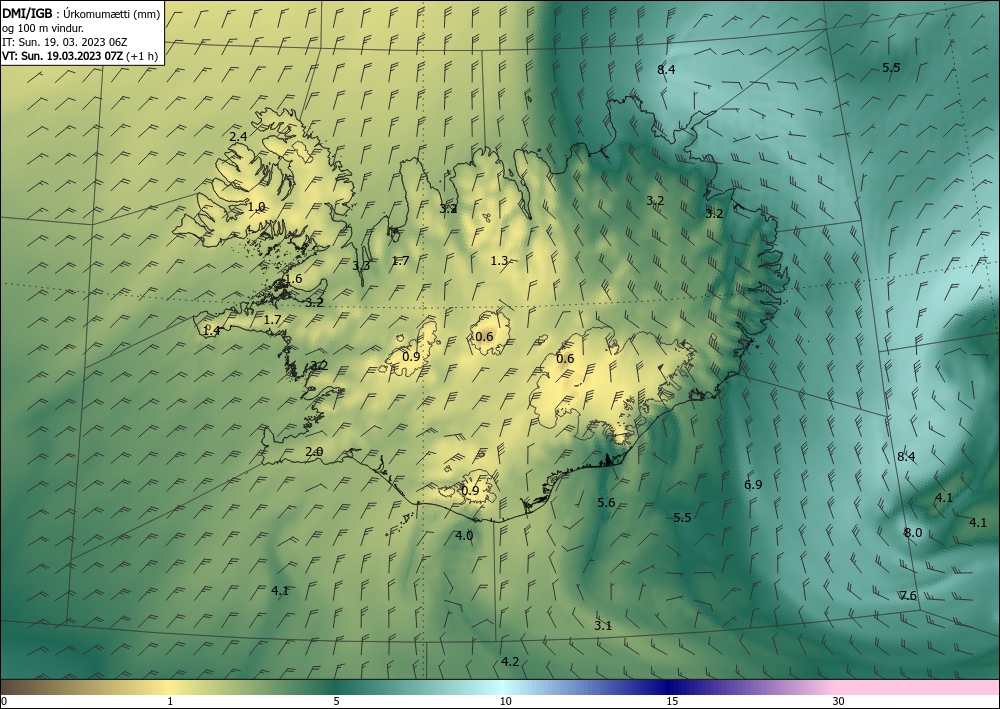The height and width of the screenshot is (709, 1000).
Task: Click the 1.6 value label
Action: [293, 279]
